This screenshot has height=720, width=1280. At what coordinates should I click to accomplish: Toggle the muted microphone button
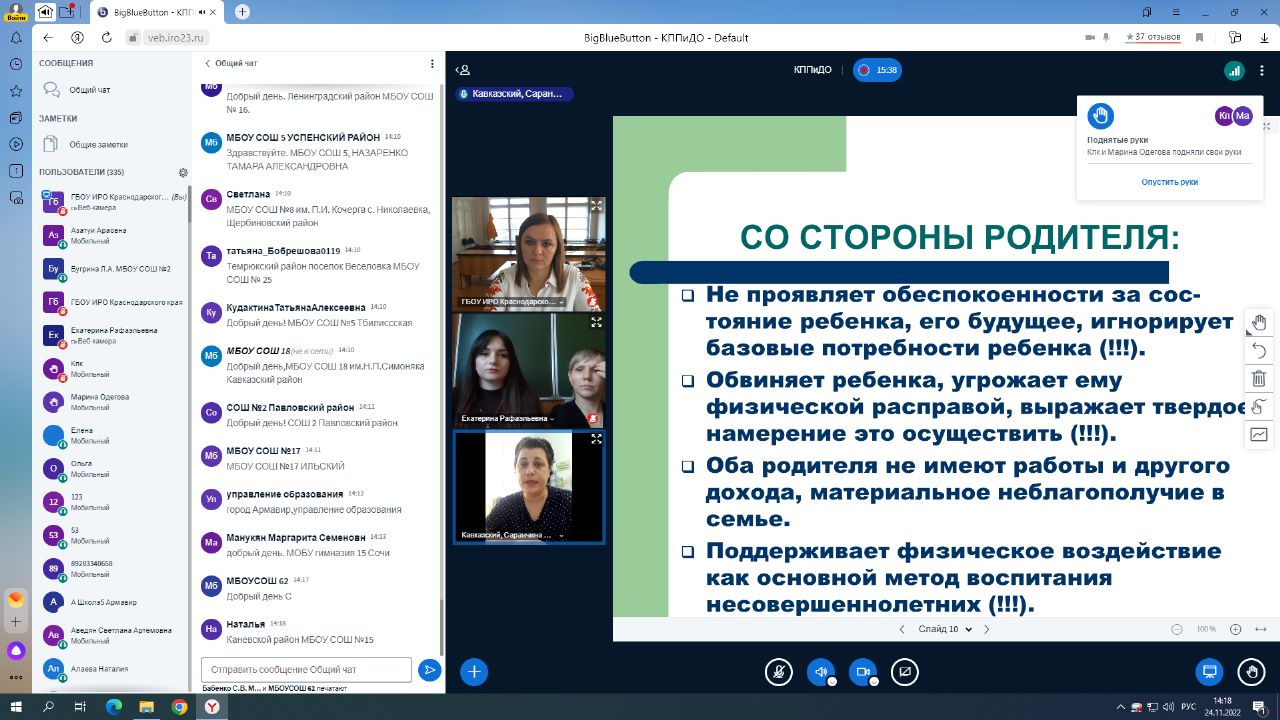point(778,672)
